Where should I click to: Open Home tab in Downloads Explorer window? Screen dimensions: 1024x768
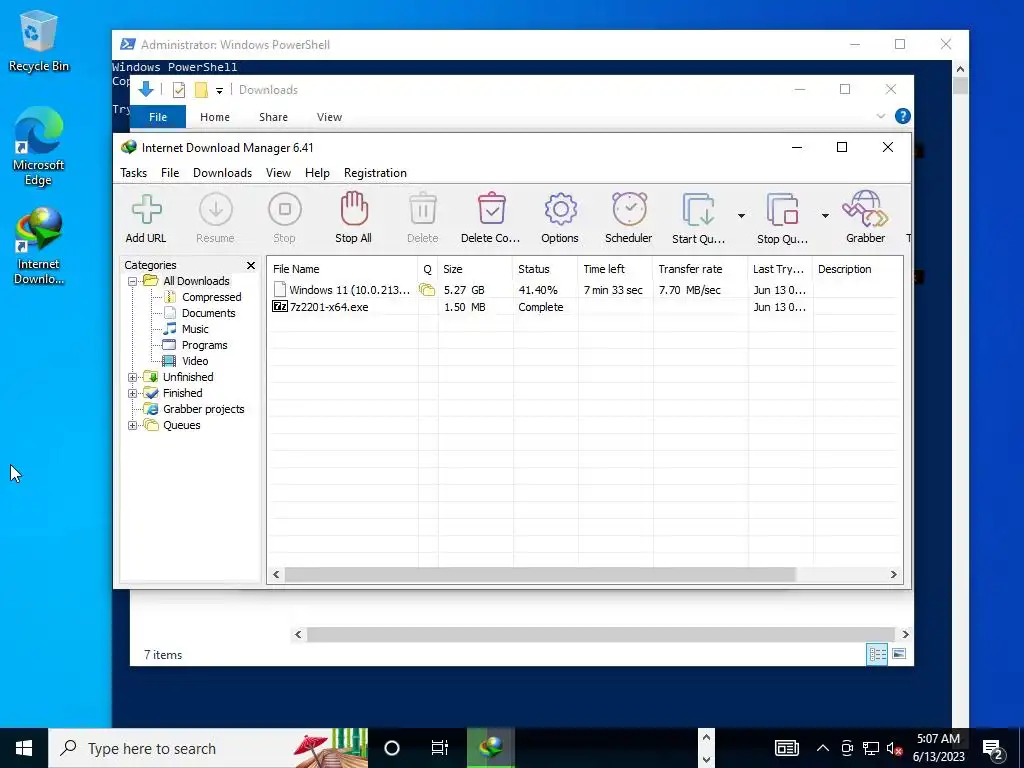215,117
